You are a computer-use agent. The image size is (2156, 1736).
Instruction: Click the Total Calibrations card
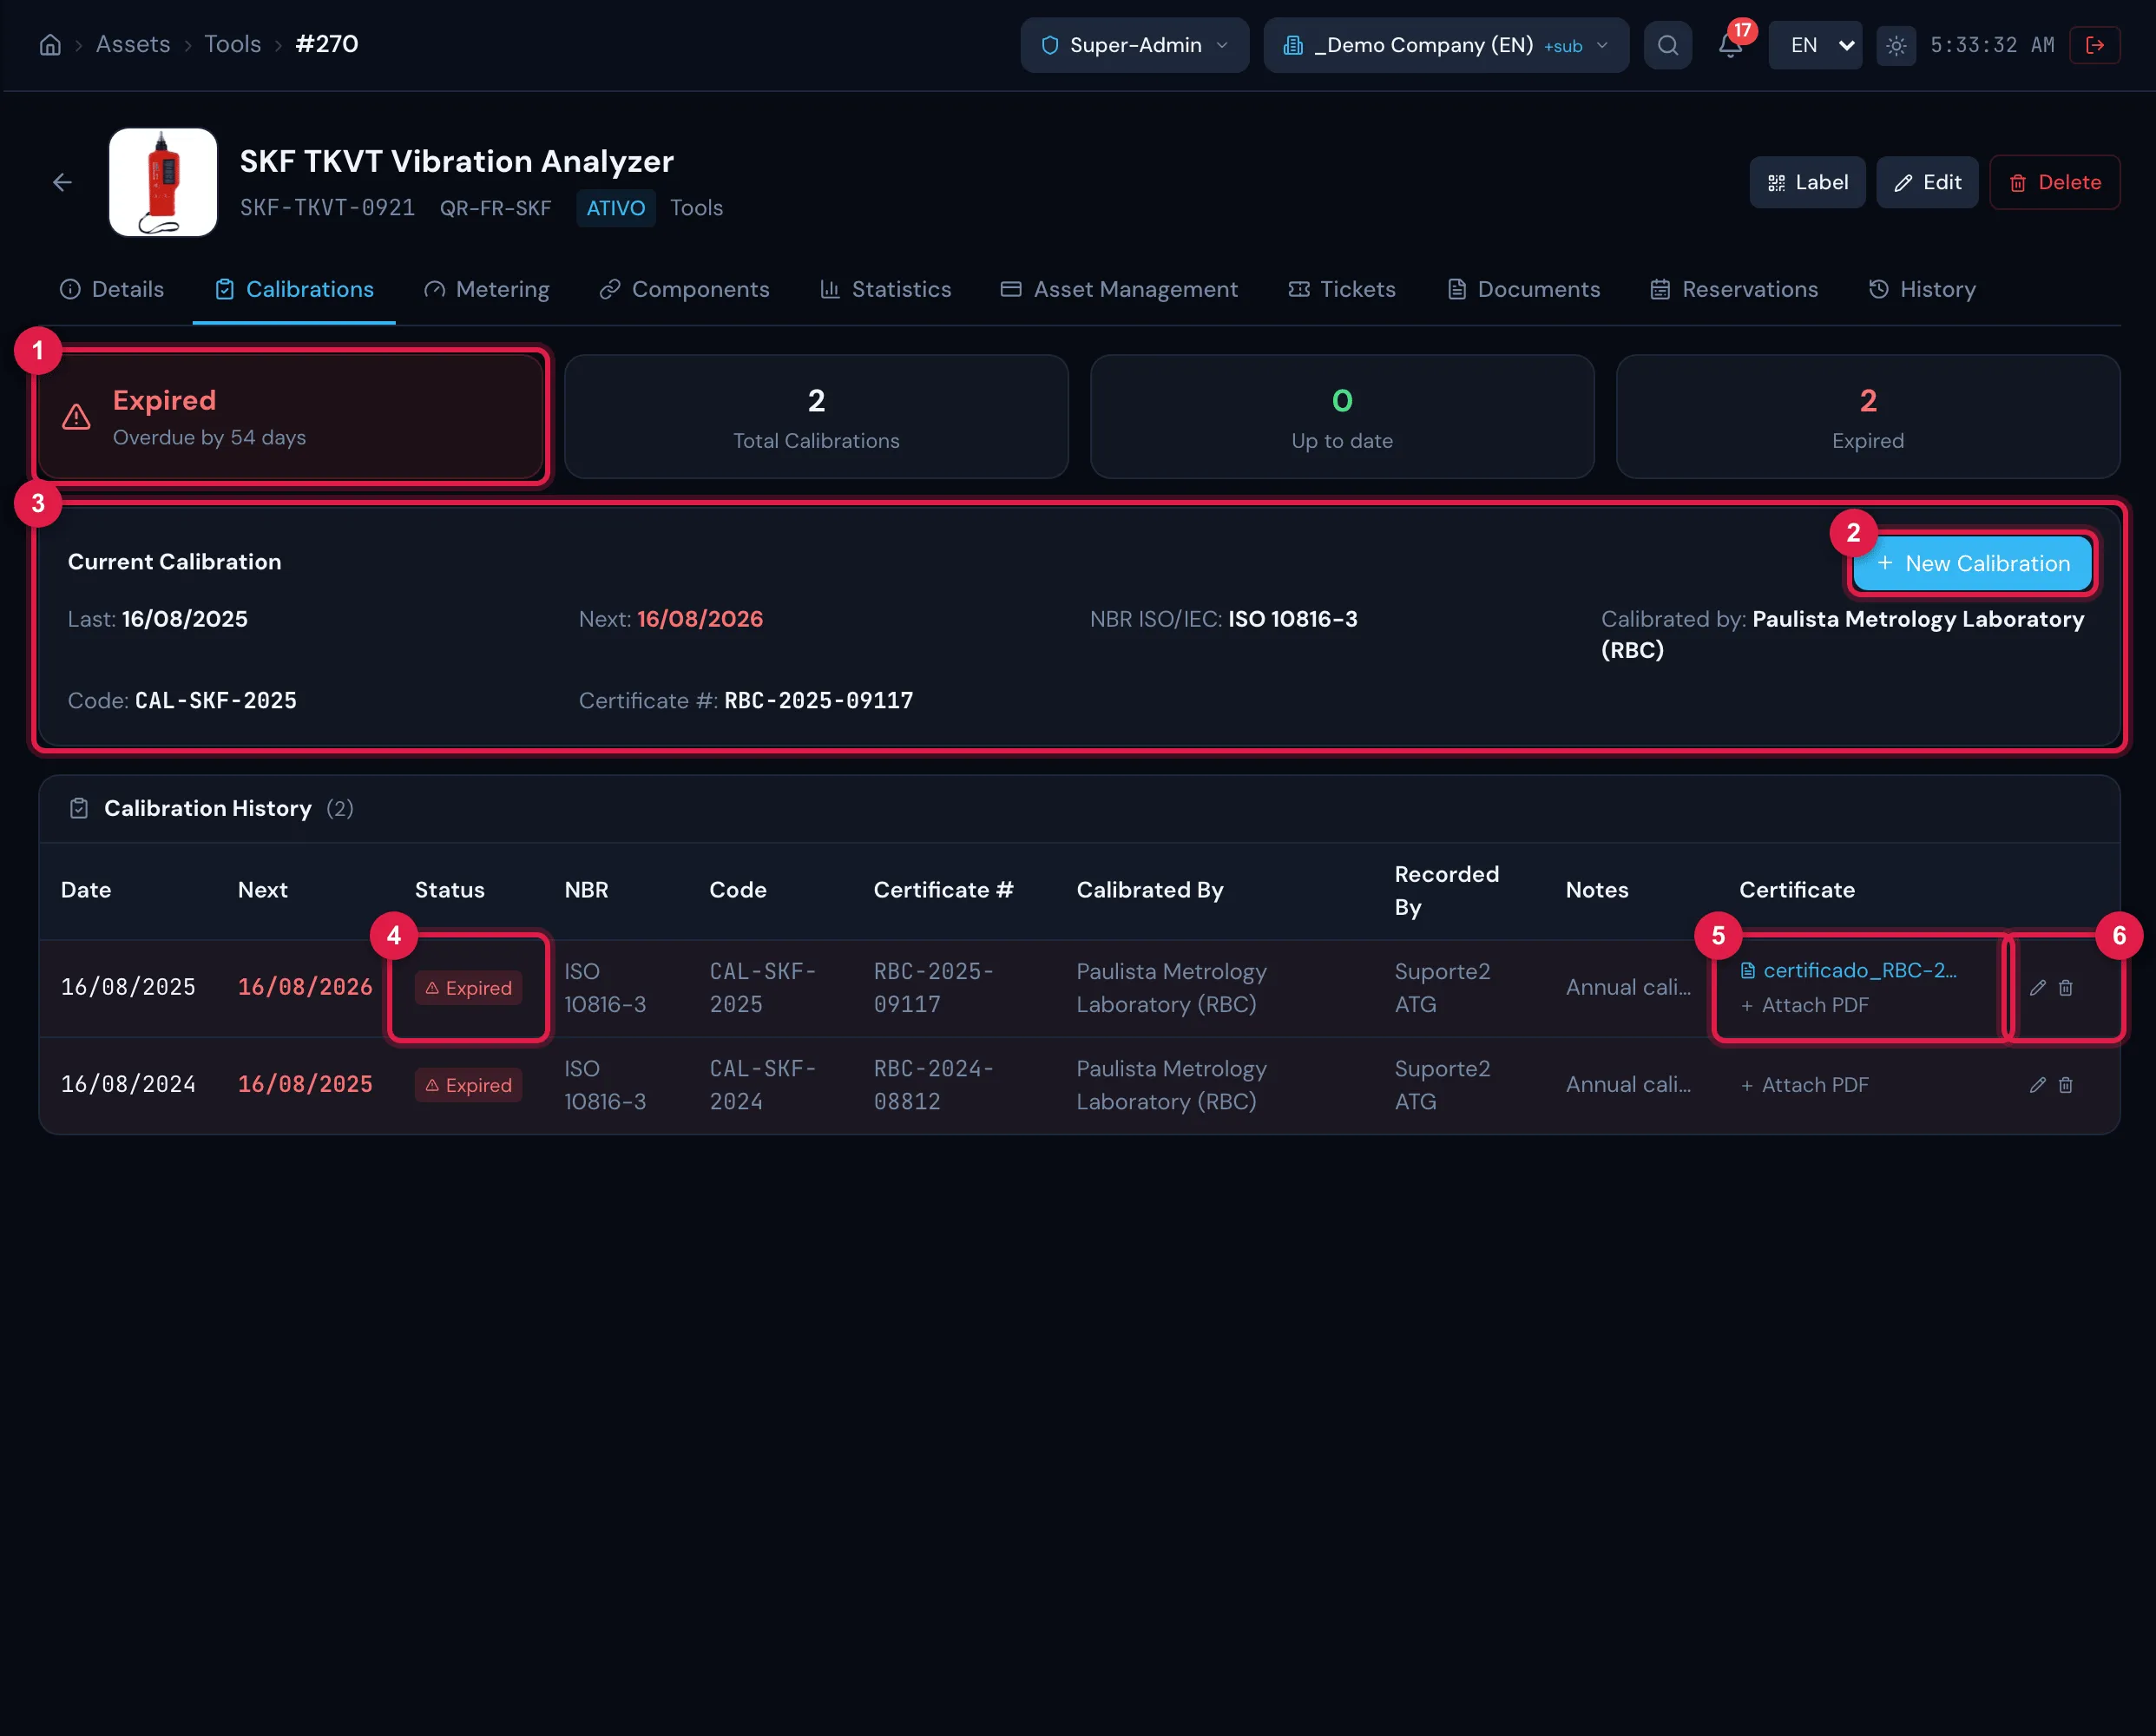pyautogui.click(x=816, y=417)
